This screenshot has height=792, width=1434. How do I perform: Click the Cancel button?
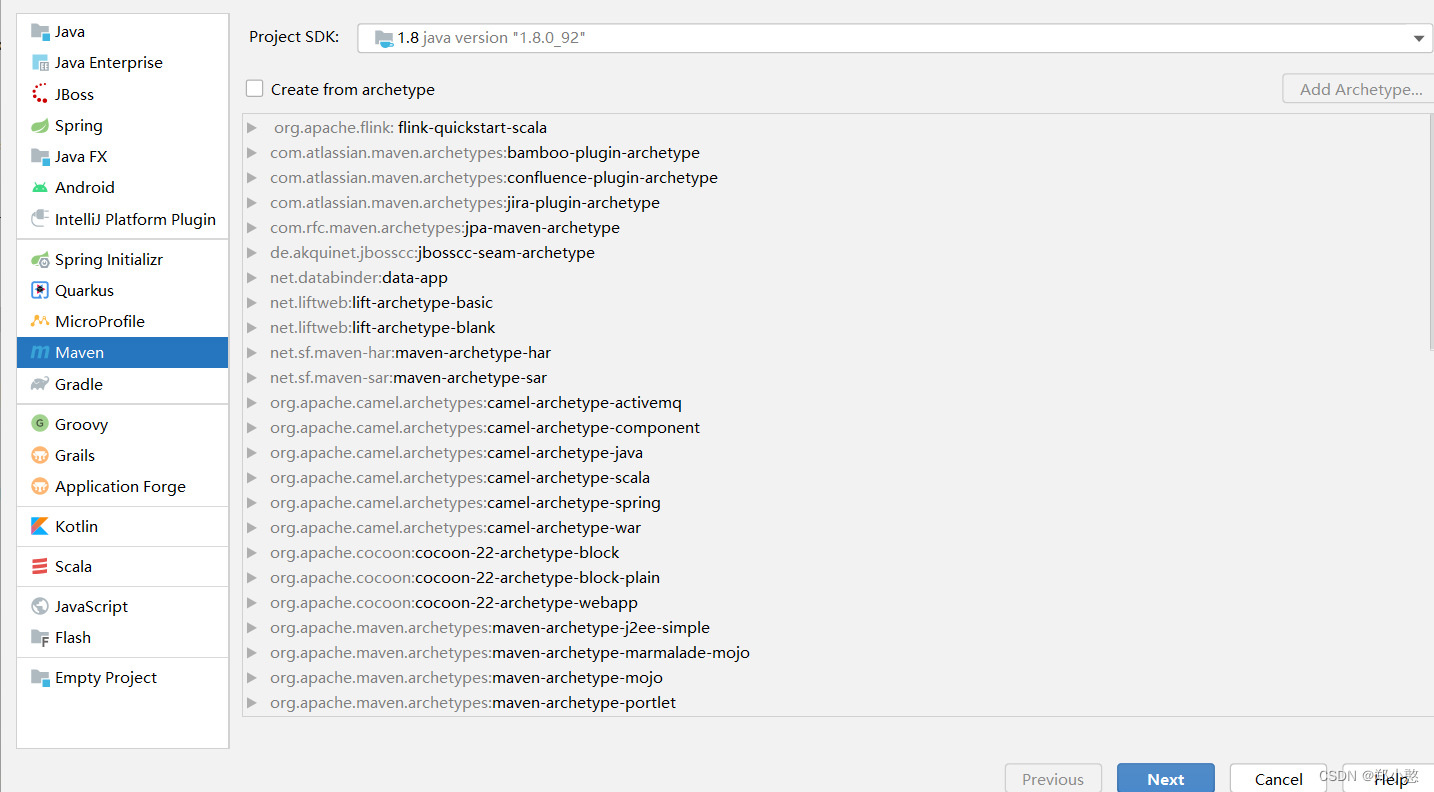coord(1278,779)
